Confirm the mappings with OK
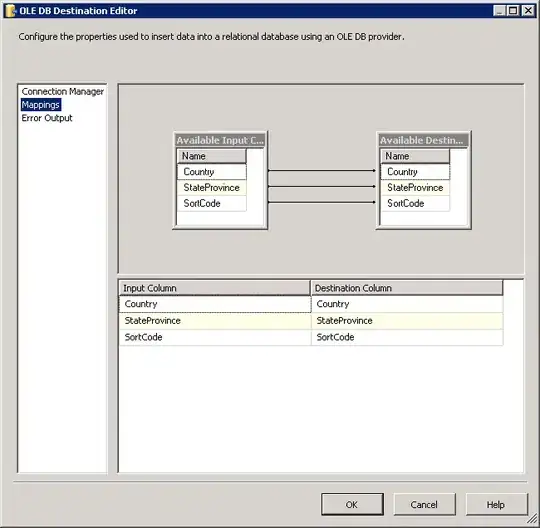This screenshot has height=528, width=540. pos(352,504)
